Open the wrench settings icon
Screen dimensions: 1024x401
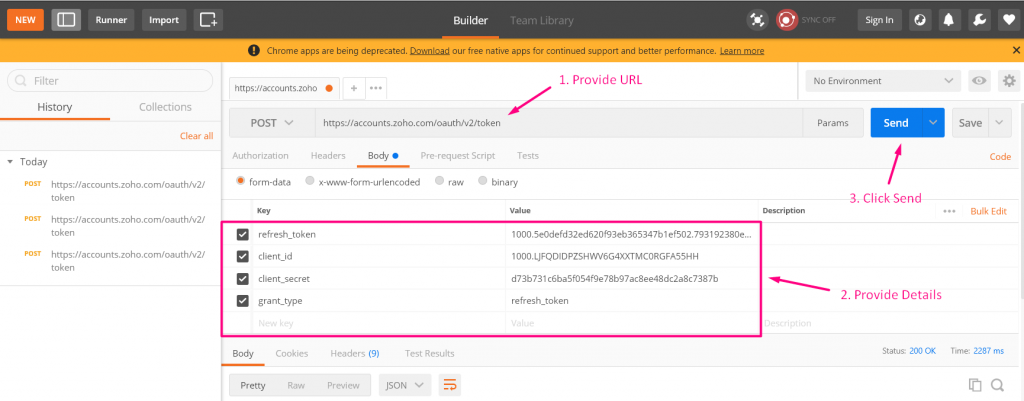click(x=979, y=20)
